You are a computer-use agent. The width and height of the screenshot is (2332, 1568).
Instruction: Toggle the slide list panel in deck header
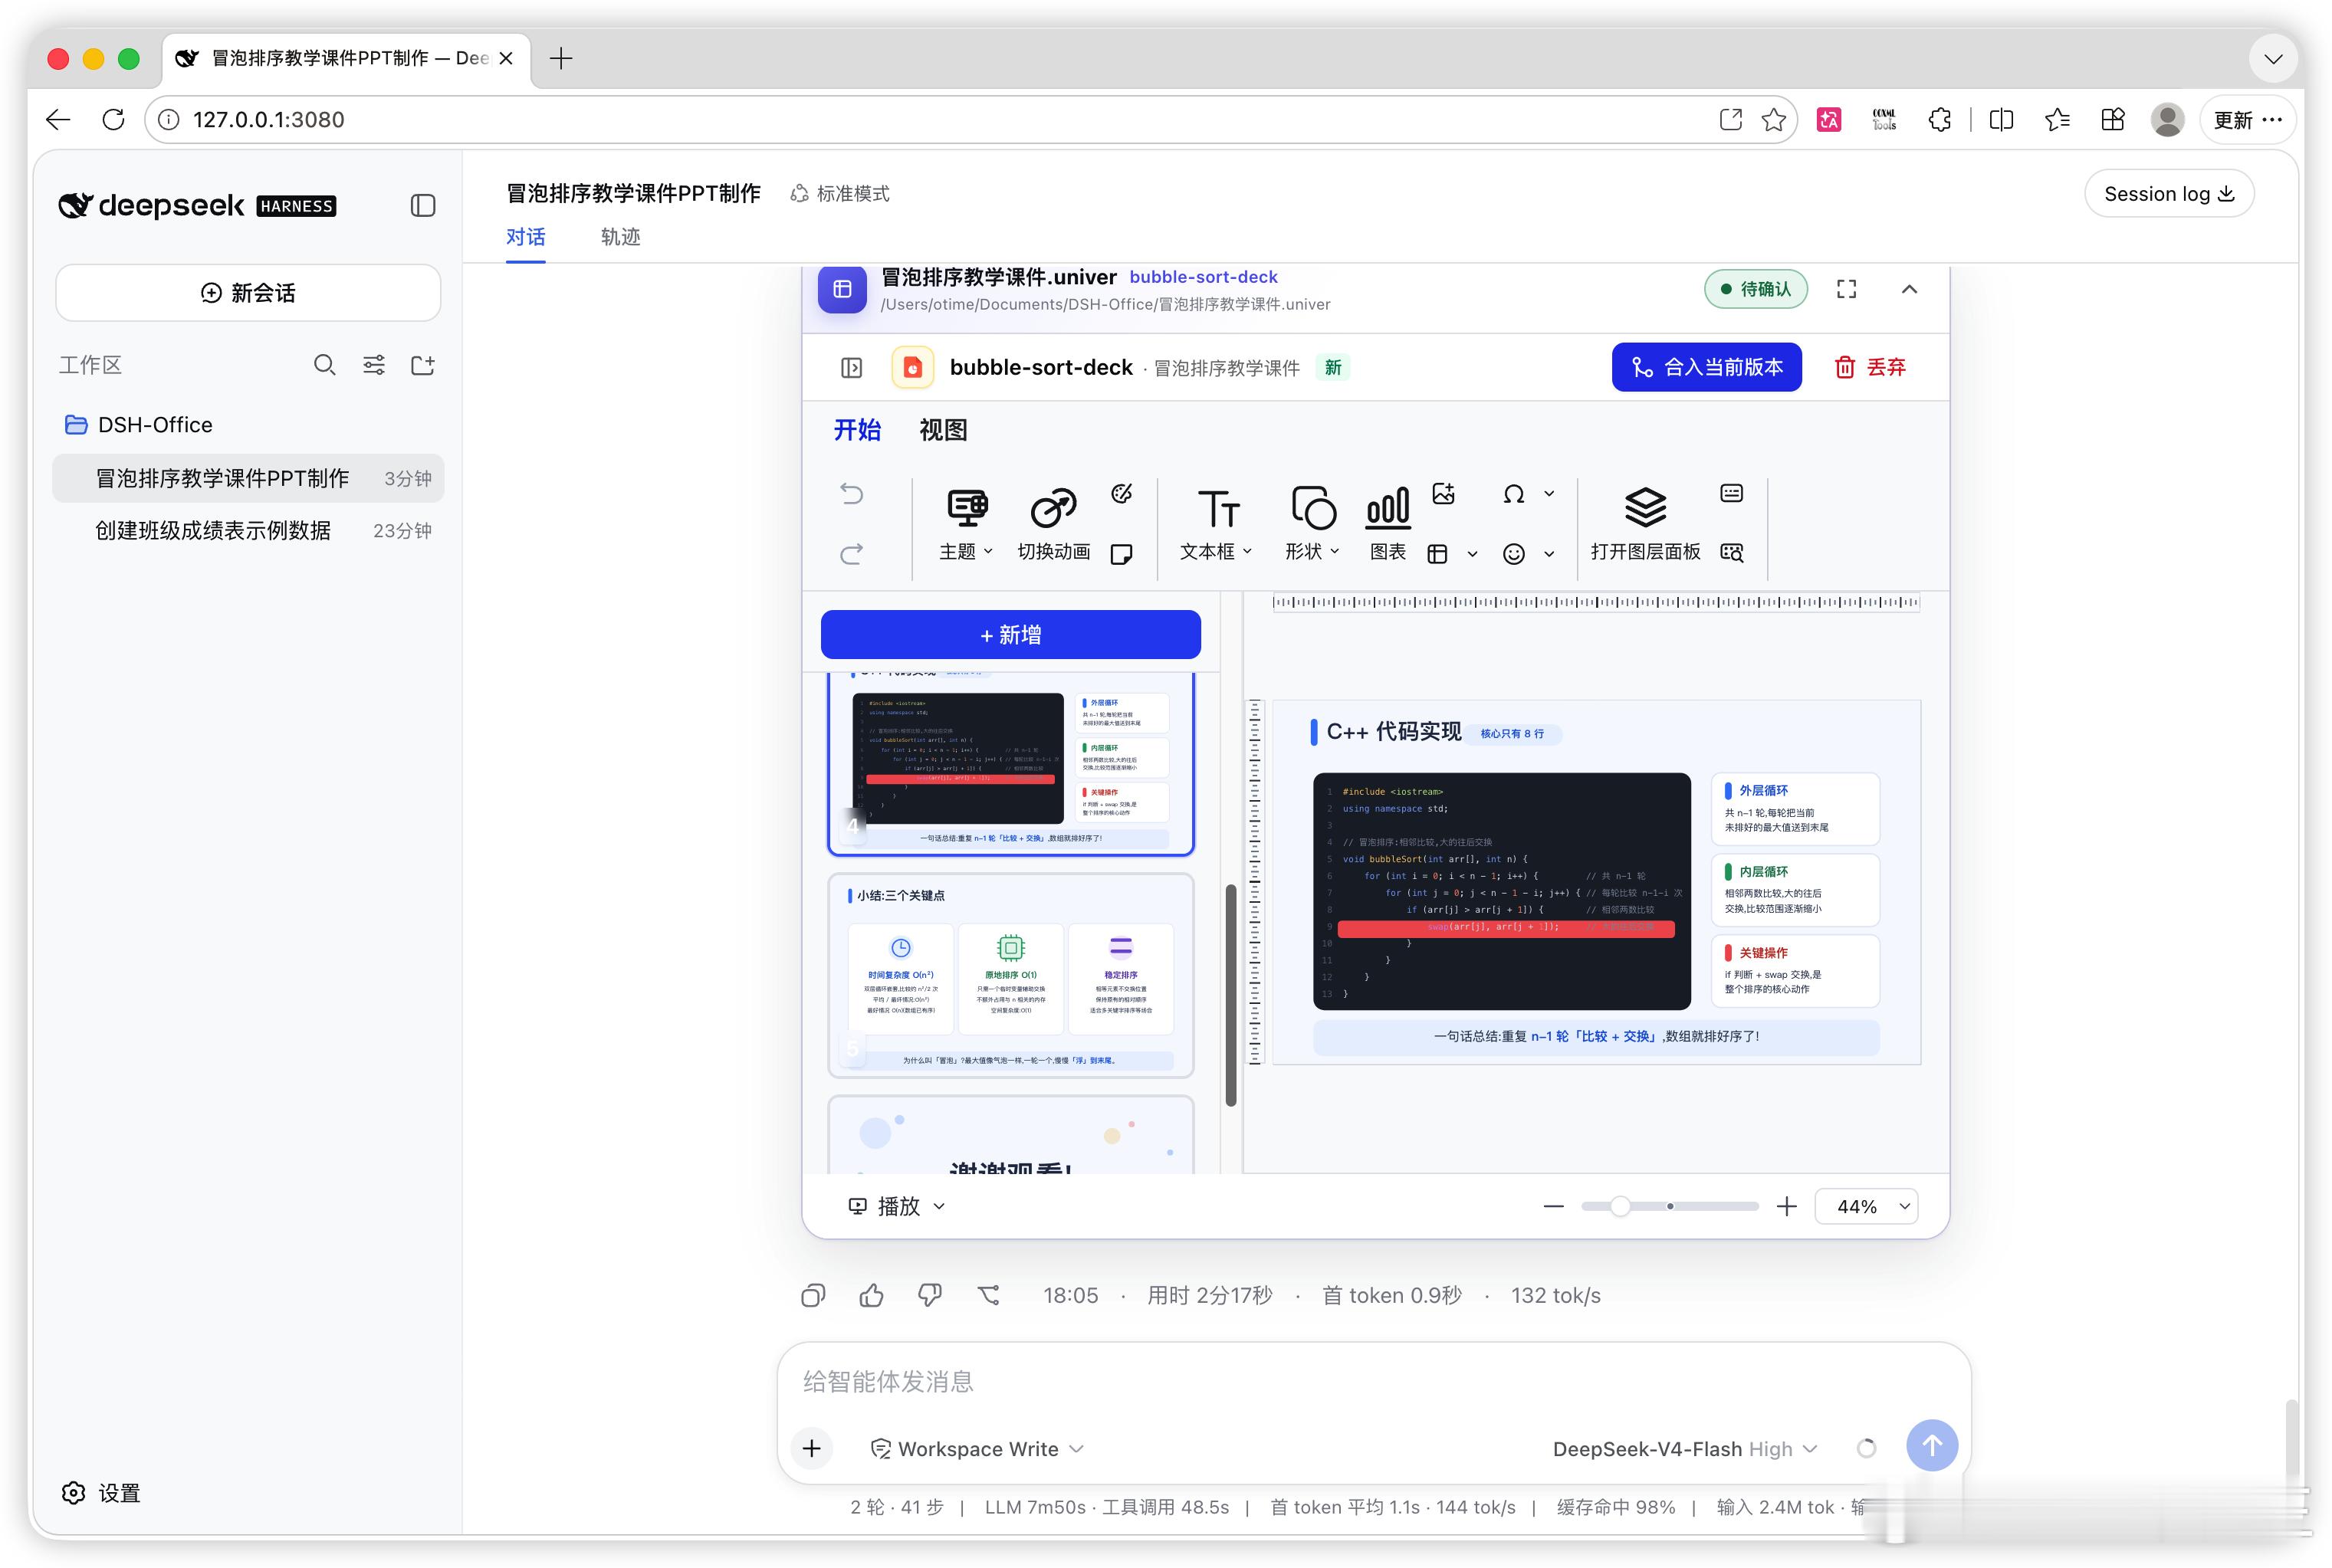[x=851, y=368]
